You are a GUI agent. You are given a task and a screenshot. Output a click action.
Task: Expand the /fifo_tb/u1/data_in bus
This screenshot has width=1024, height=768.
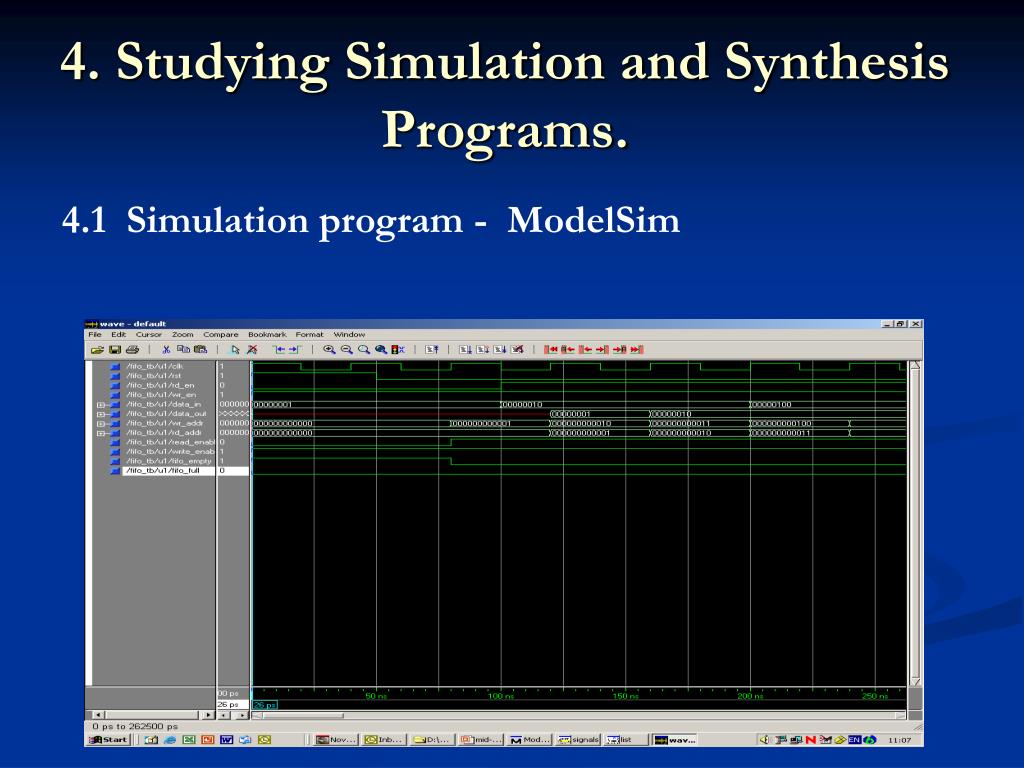coord(101,405)
